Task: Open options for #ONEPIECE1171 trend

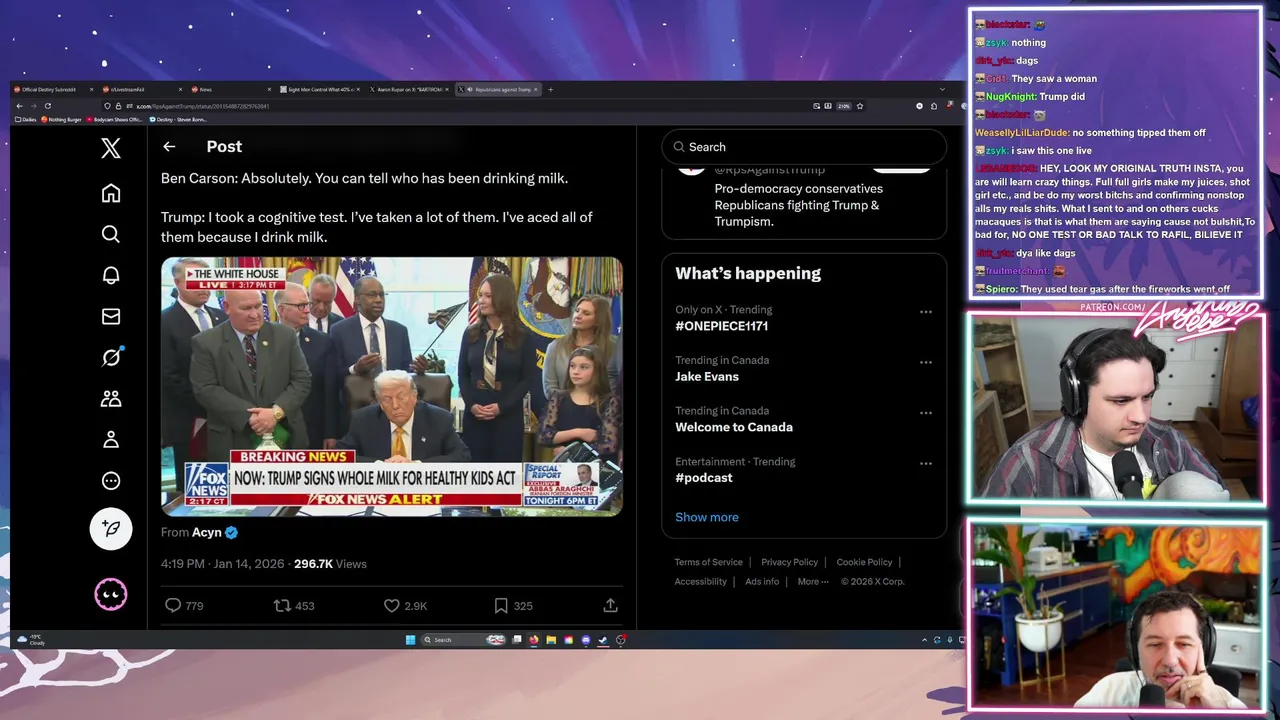Action: 926,312
